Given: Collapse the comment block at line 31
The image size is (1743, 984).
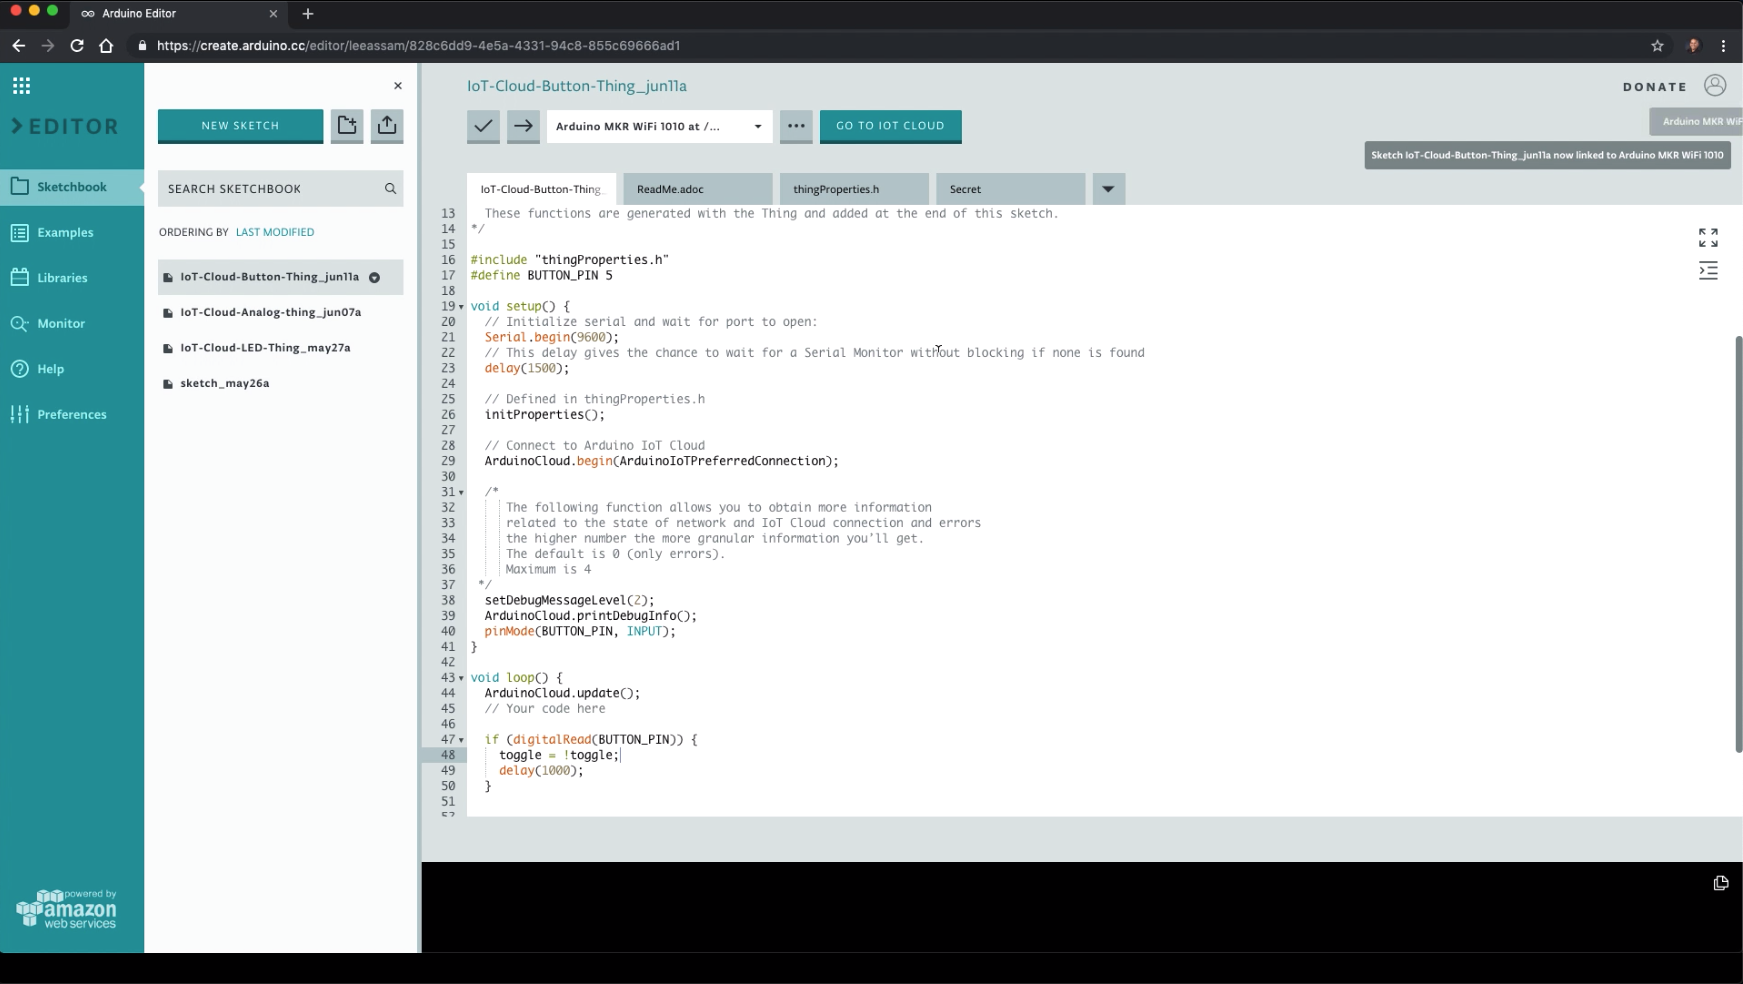Looking at the screenshot, I should click(461, 492).
